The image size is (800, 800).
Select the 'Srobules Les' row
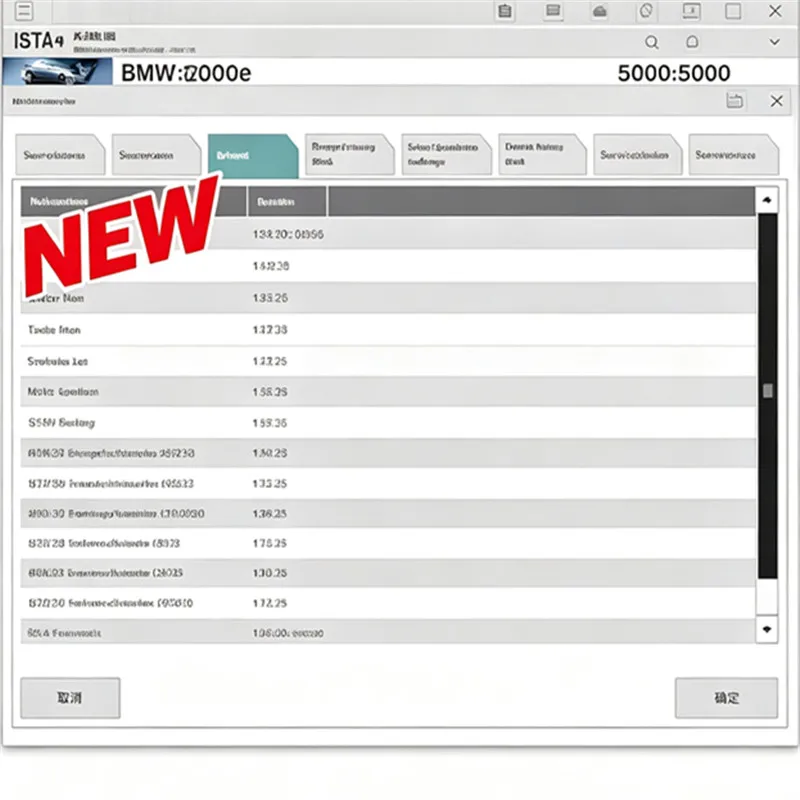point(388,361)
